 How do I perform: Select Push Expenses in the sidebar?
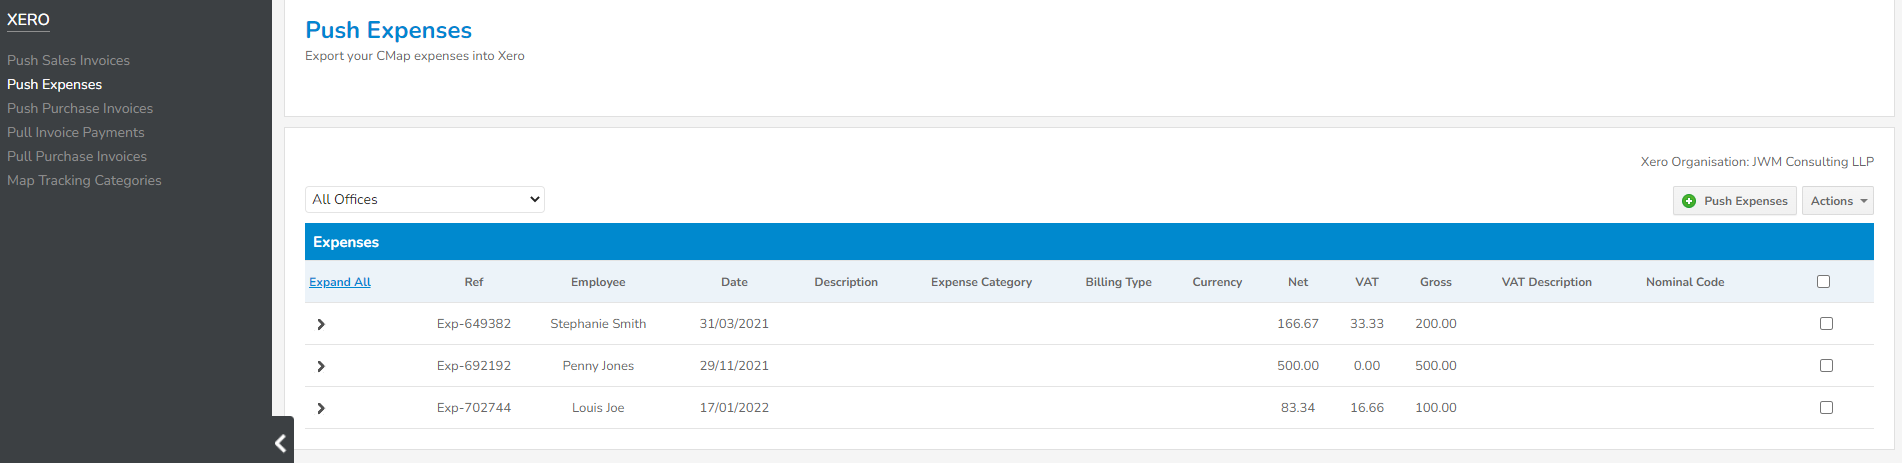click(x=54, y=84)
